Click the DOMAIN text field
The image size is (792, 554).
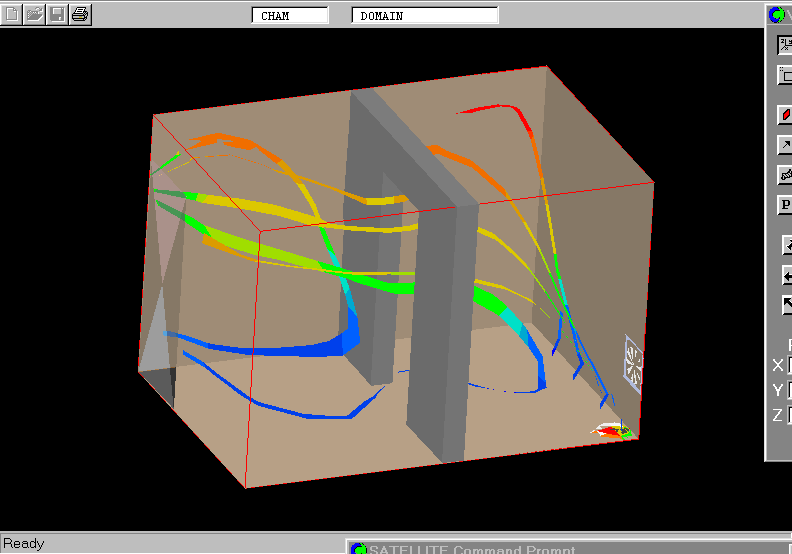pos(424,16)
